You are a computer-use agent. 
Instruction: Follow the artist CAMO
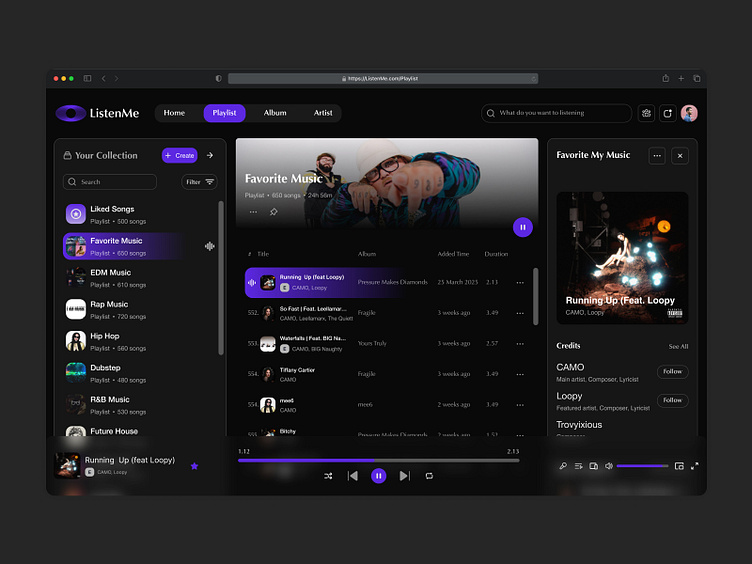pyautogui.click(x=673, y=371)
